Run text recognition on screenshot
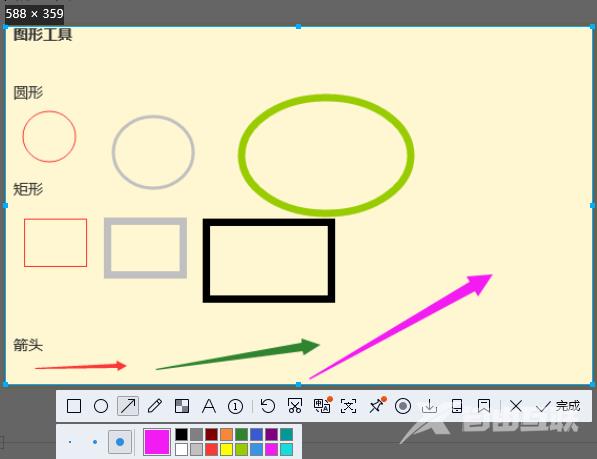Viewport: 597px width, 459px height. coord(349,406)
